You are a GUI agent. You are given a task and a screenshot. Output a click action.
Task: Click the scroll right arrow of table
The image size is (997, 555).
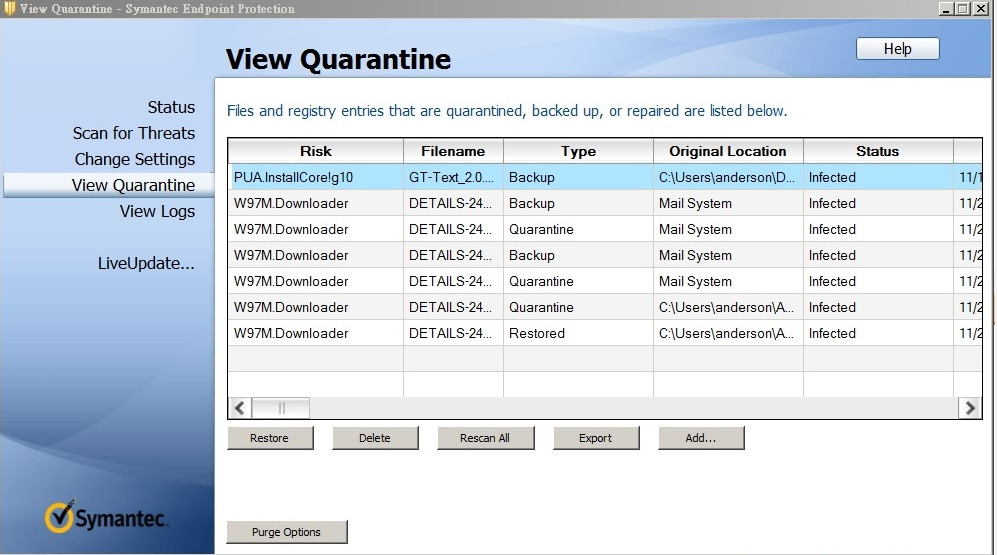pyautogui.click(x=970, y=408)
